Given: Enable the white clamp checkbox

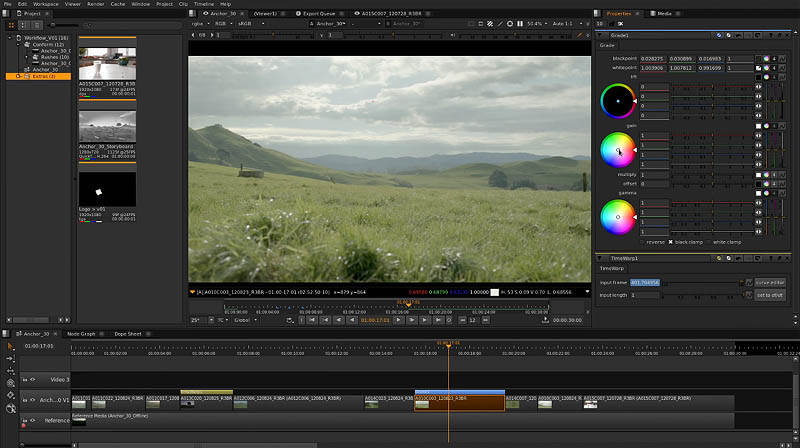Looking at the screenshot, I should click(x=709, y=242).
